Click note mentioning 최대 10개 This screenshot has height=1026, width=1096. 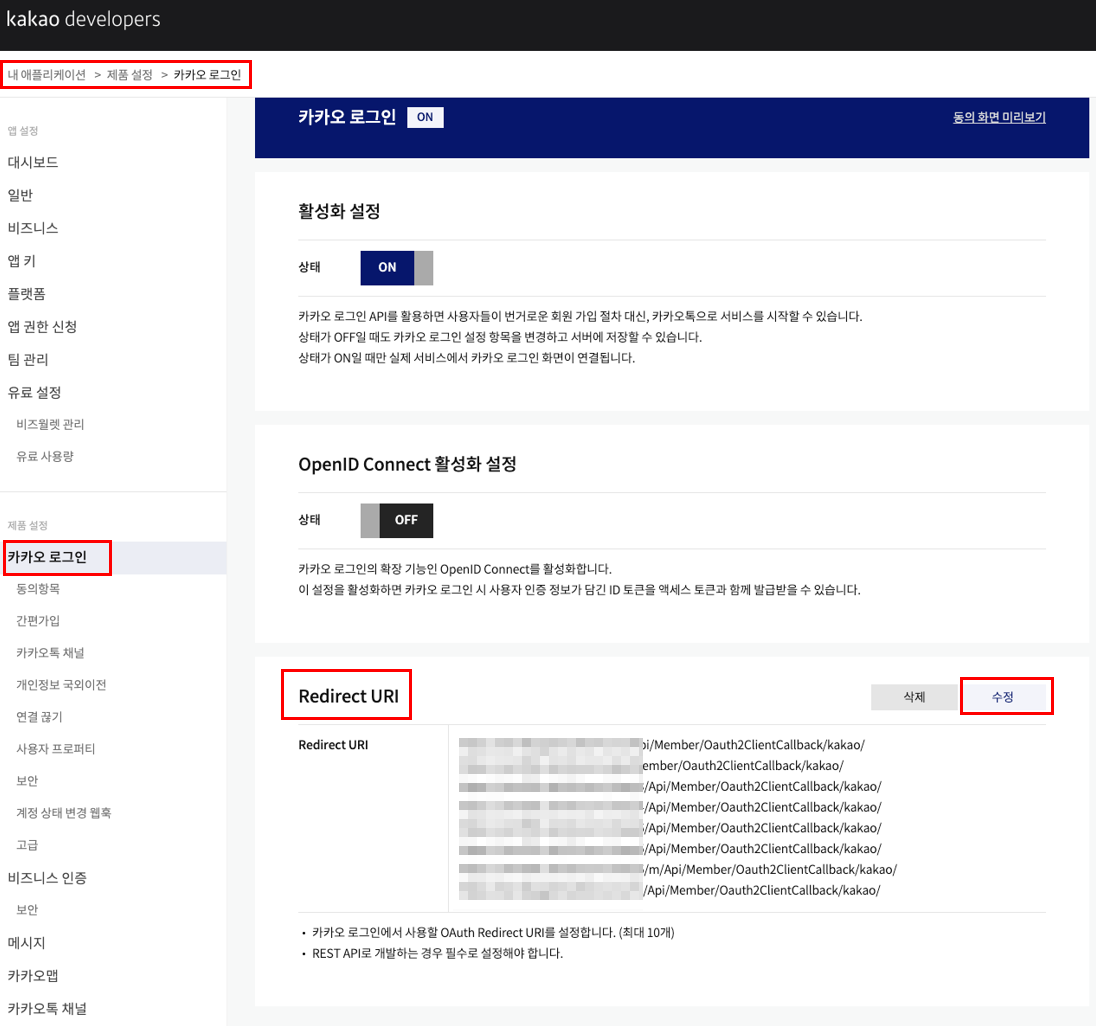(x=493, y=932)
